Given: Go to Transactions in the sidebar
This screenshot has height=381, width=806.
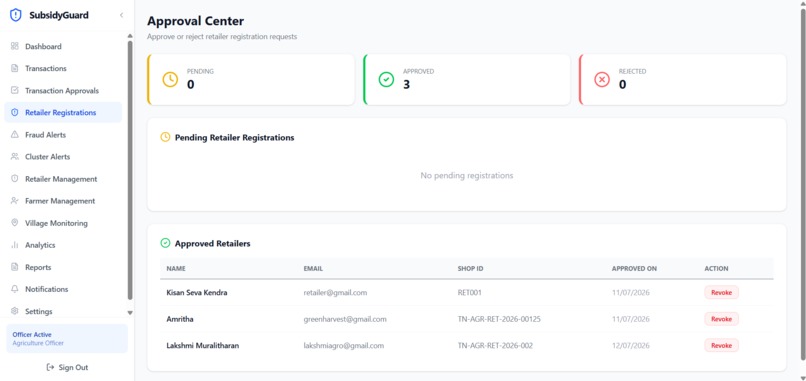Looking at the screenshot, I should tap(63, 68).
